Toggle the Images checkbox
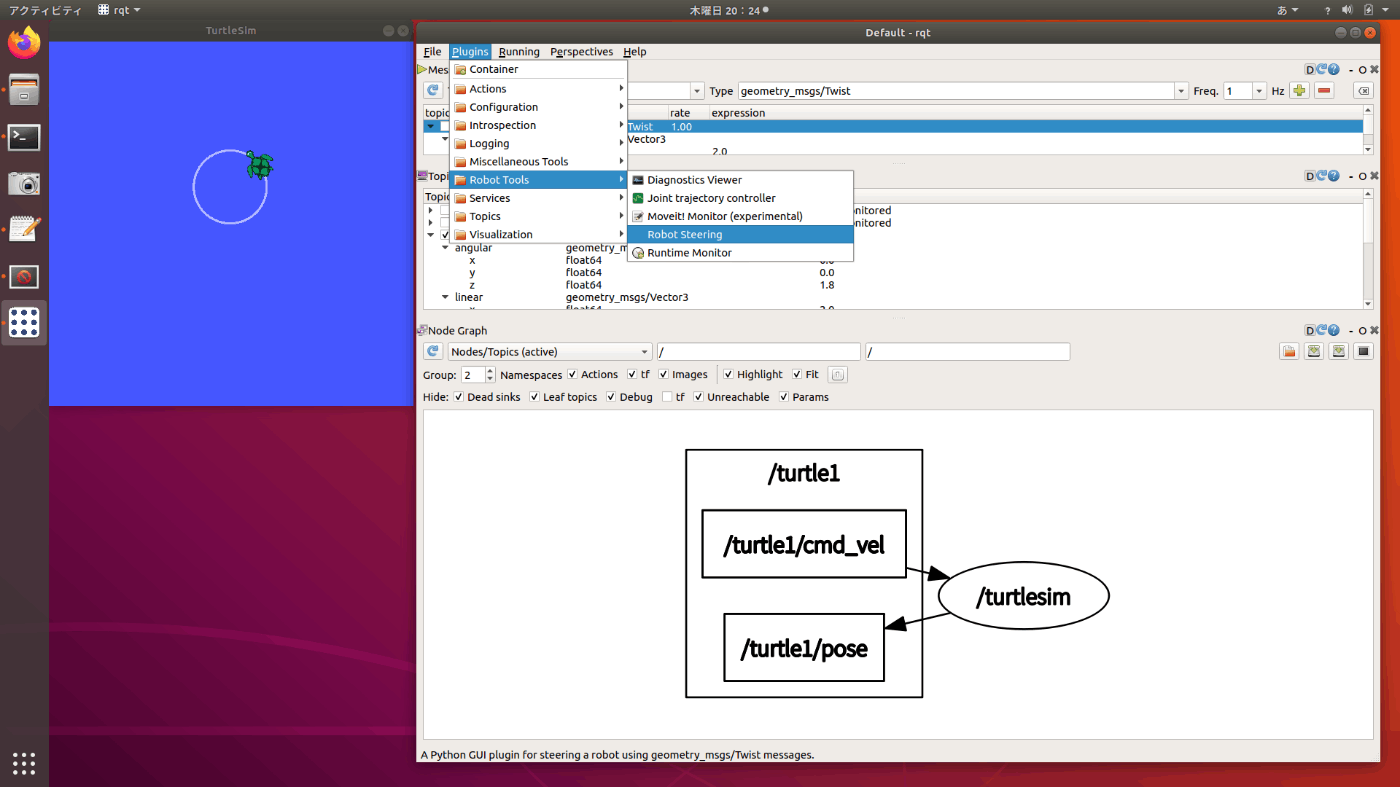 pyautogui.click(x=663, y=375)
